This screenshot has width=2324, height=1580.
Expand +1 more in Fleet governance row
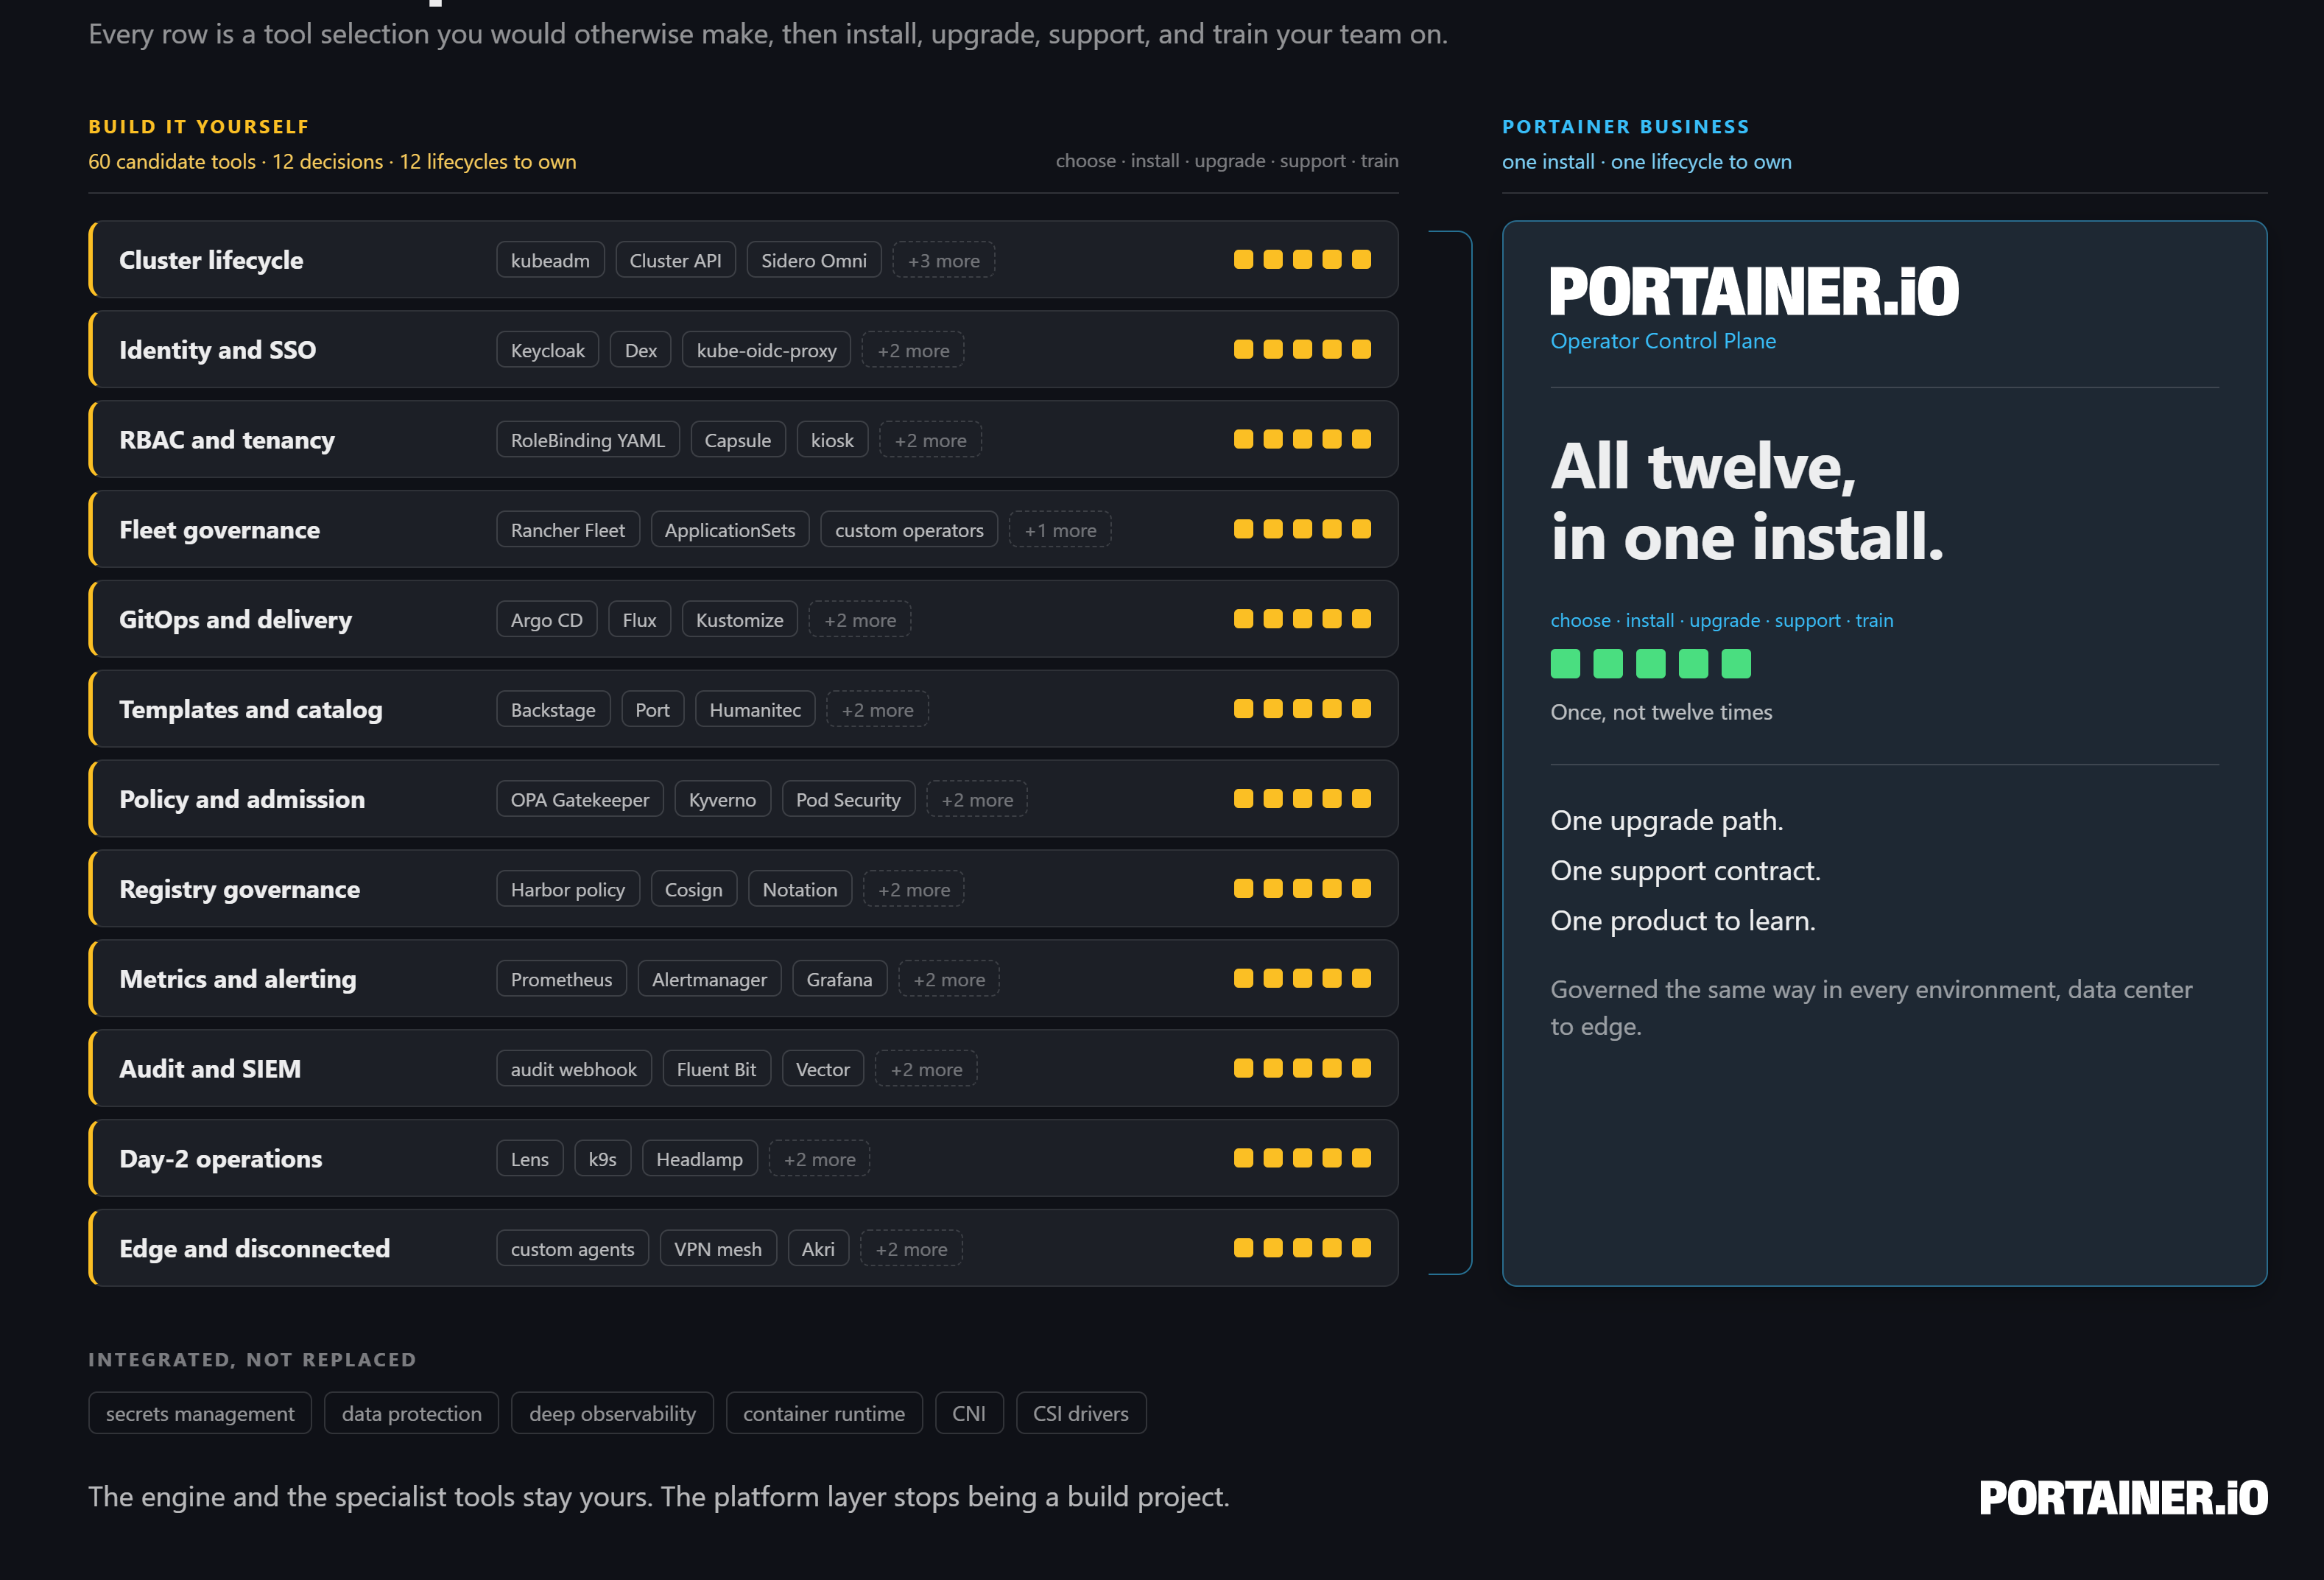pyautogui.click(x=1060, y=530)
